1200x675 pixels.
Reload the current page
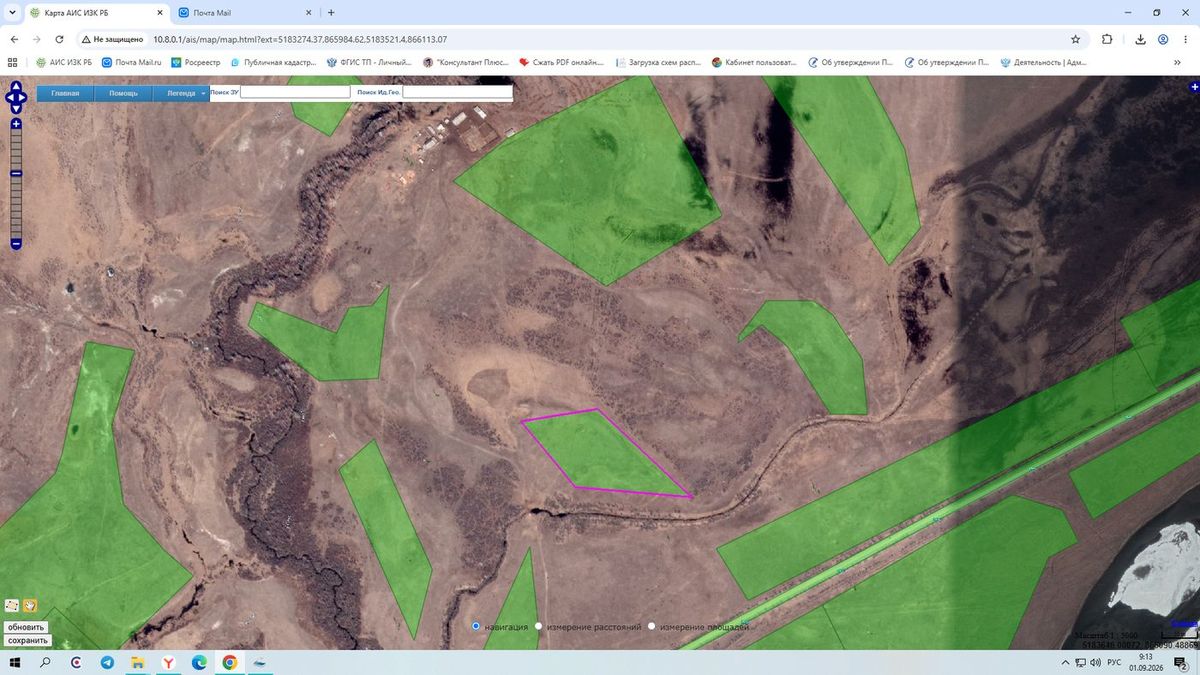(x=60, y=39)
